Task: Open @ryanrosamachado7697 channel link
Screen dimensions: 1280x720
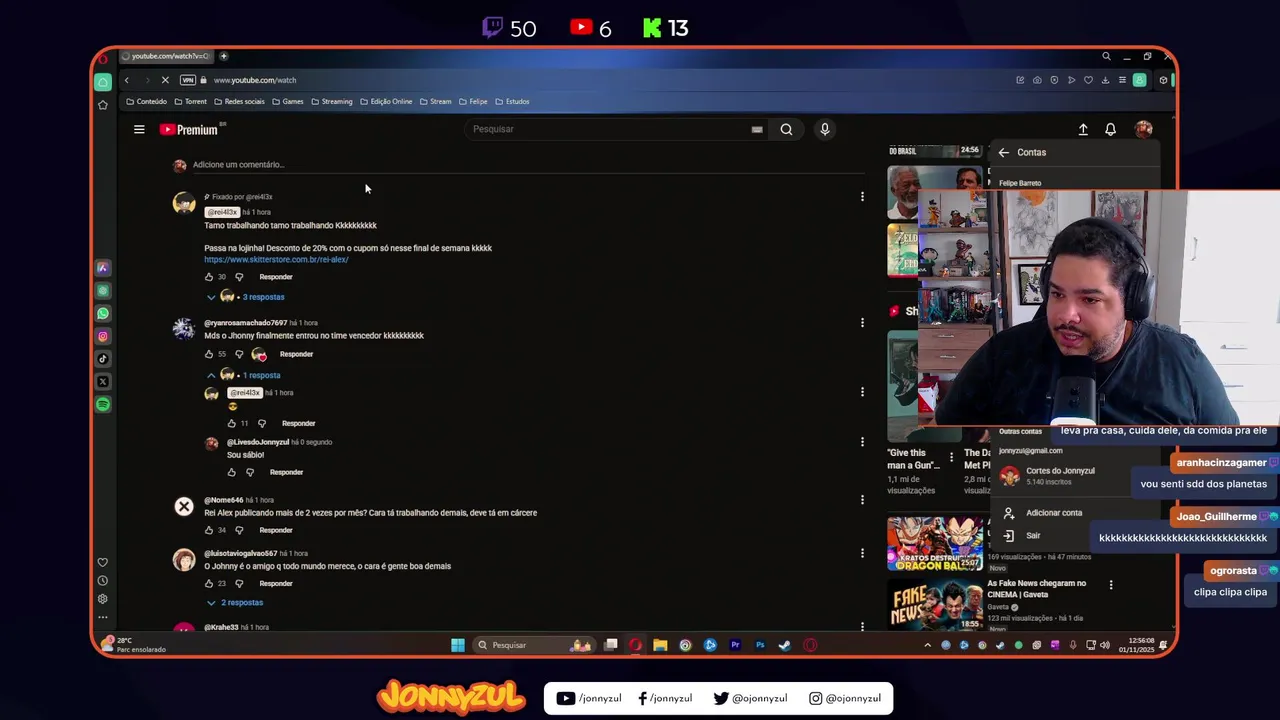Action: (245, 323)
